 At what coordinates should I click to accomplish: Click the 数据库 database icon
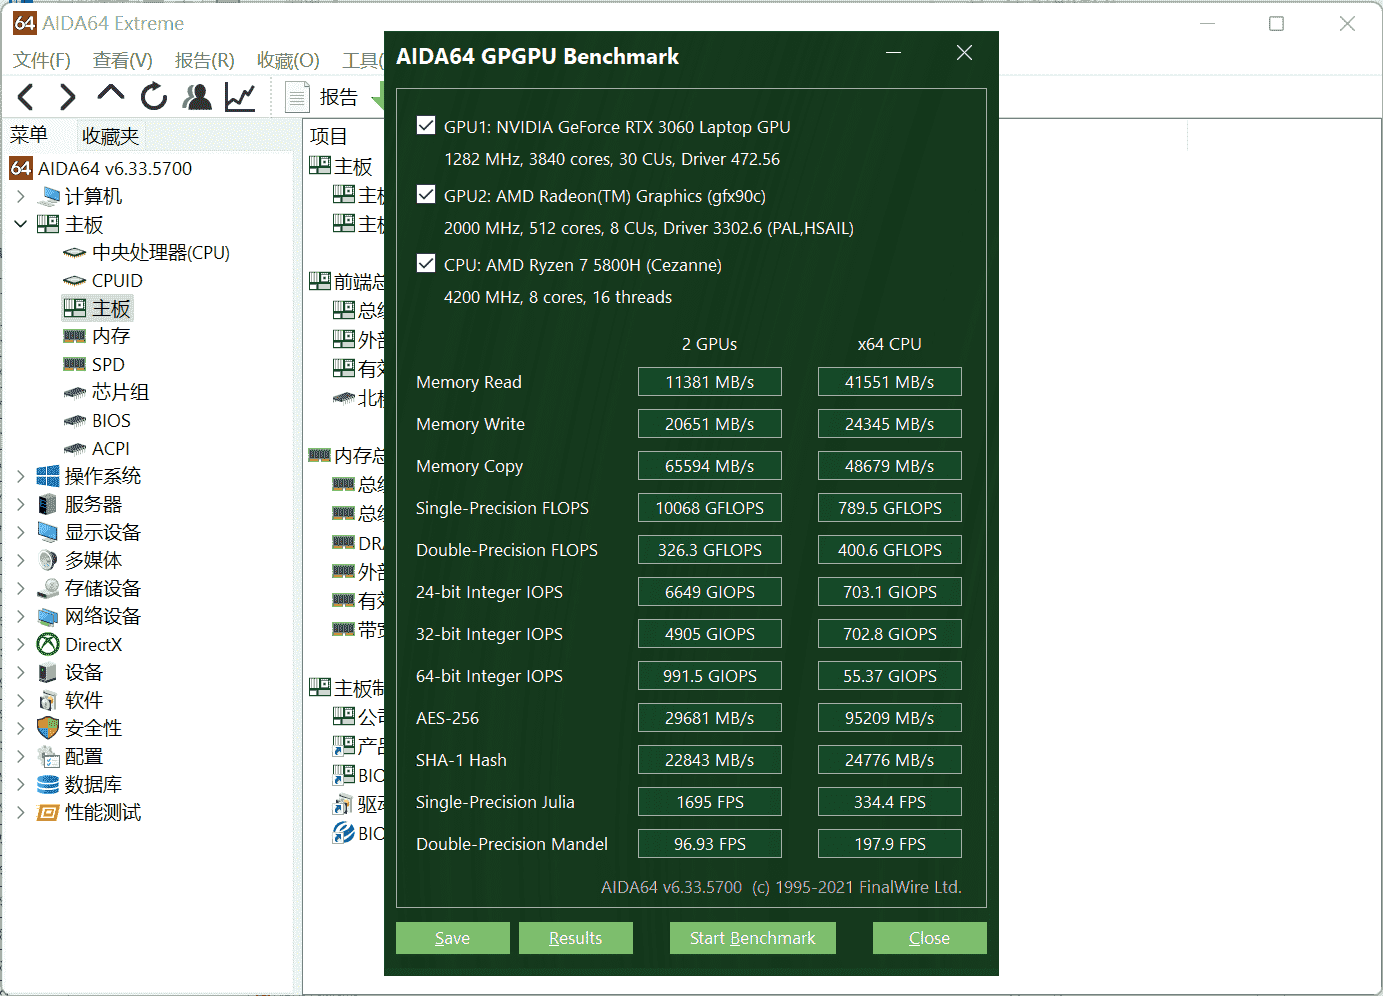(x=48, y=784)
